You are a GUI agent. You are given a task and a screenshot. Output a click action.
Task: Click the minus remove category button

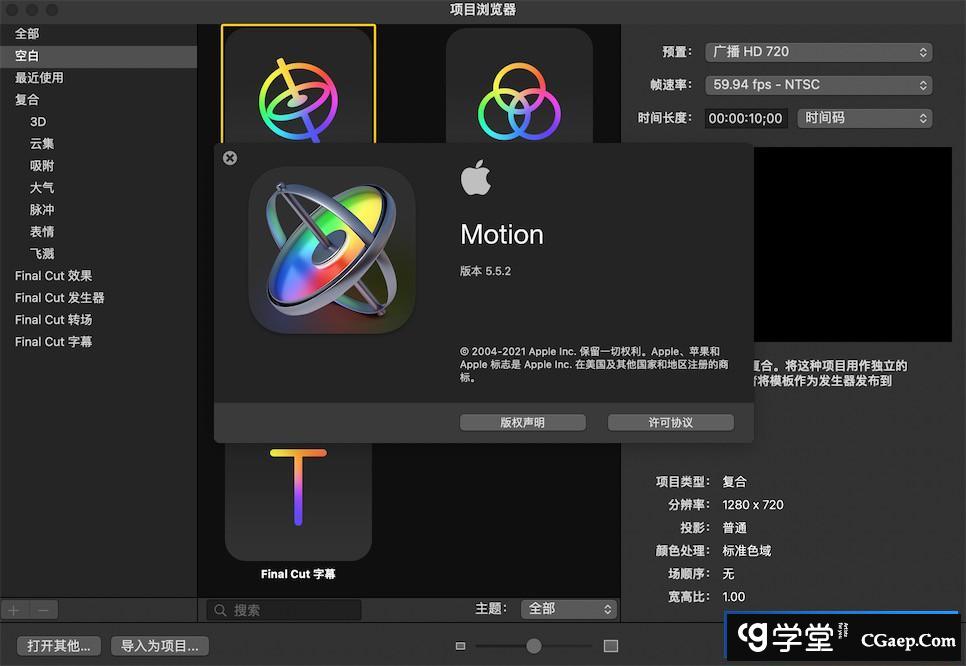pos(43,610)
